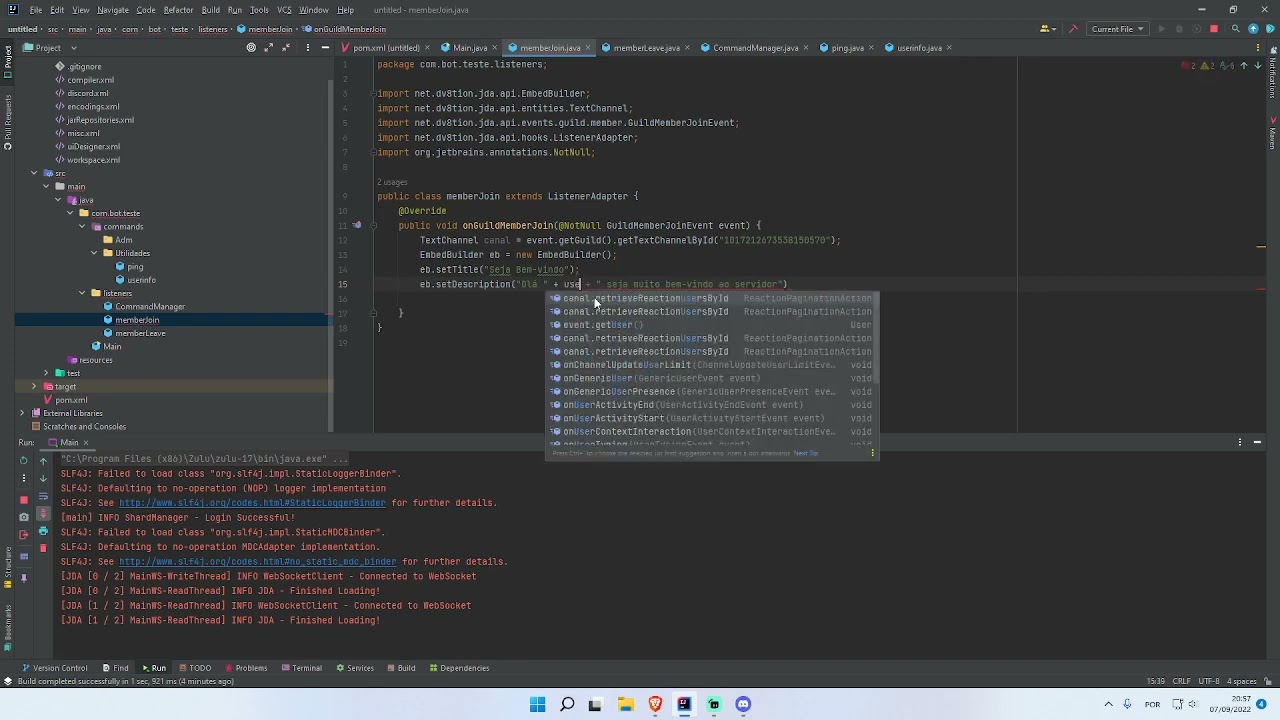
Task: Stop the running app from the top toolbar
Action: (1214, 29)
